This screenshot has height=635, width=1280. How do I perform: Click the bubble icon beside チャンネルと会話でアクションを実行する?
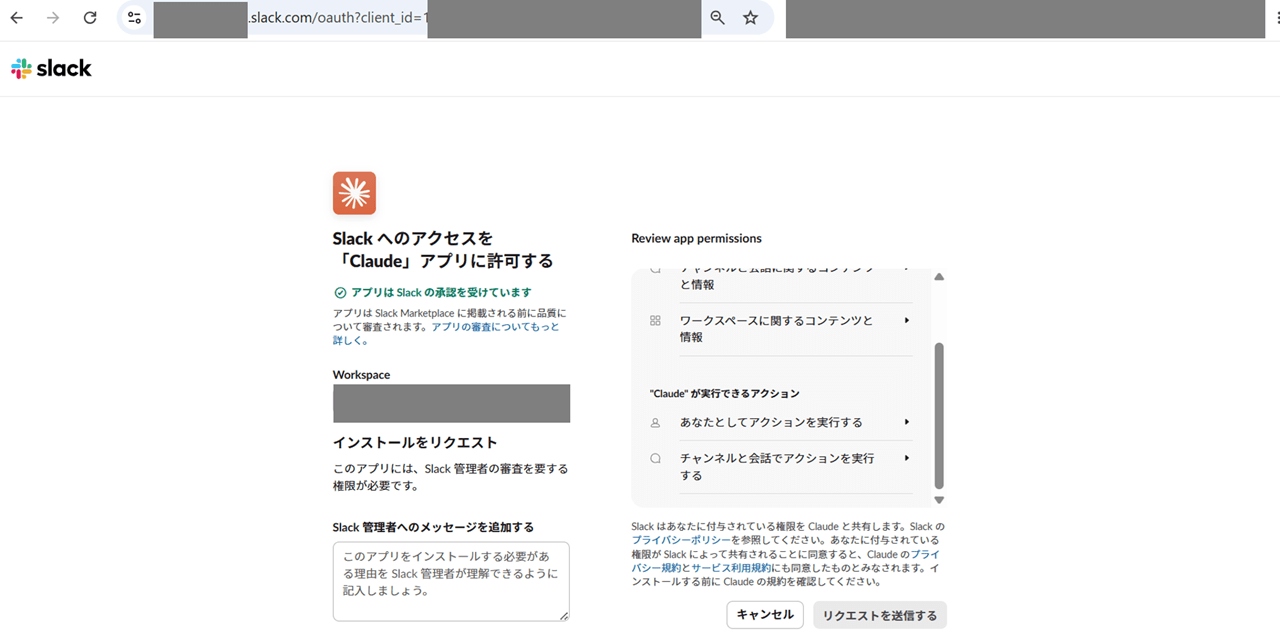pyautogui.click(x=656, y=458)
